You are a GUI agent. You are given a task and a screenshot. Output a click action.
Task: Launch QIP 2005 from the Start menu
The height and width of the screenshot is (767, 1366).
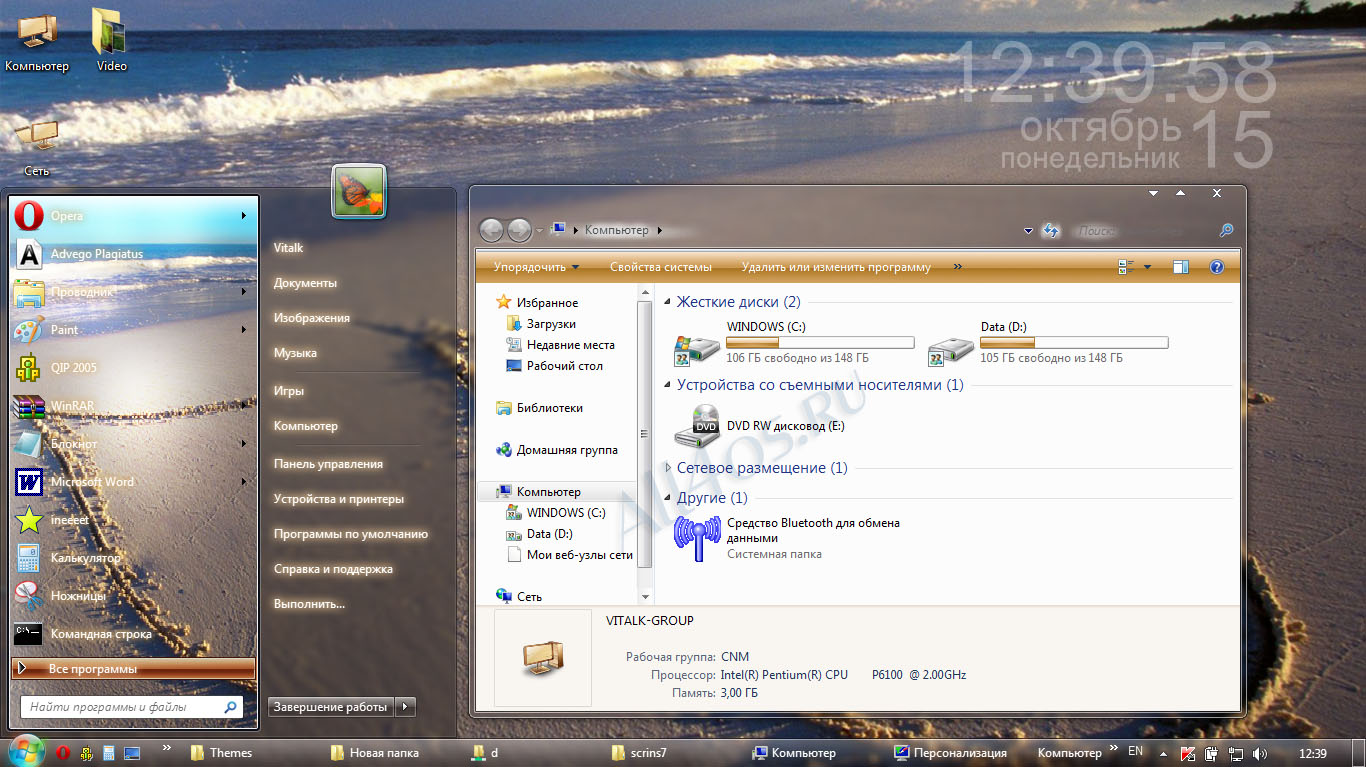pos(133,368)
